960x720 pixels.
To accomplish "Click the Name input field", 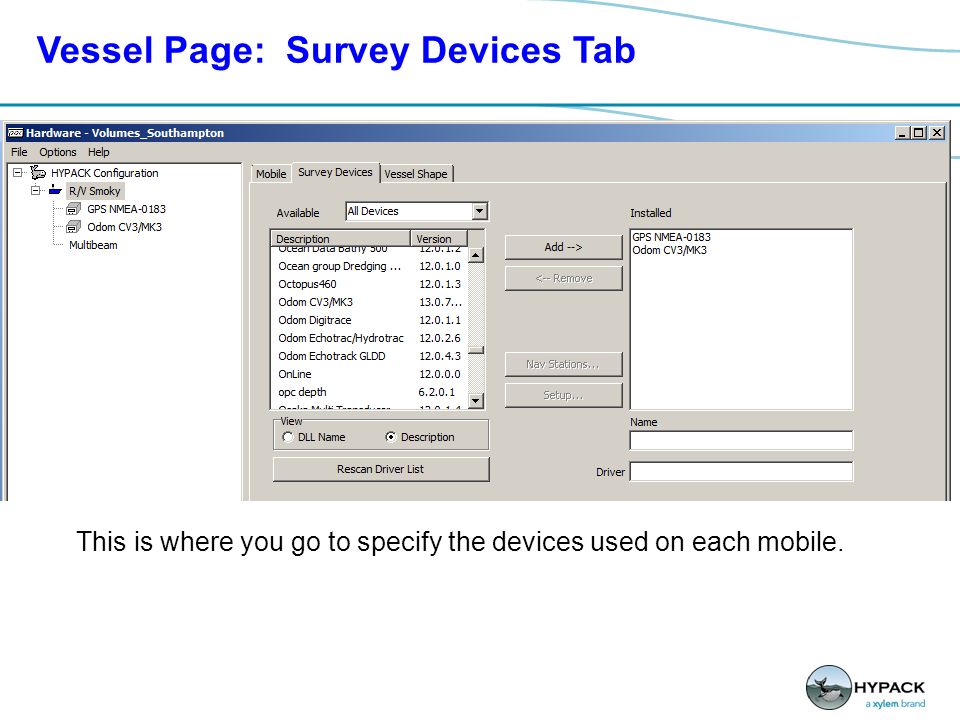I will (x=741, y=440).
